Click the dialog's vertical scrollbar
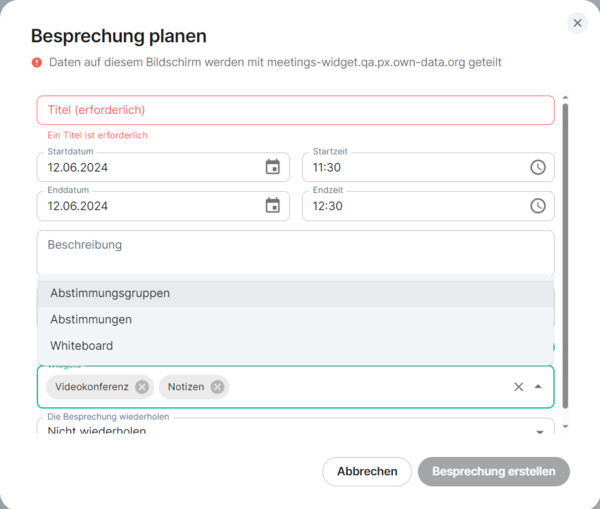 pos(565,250)
